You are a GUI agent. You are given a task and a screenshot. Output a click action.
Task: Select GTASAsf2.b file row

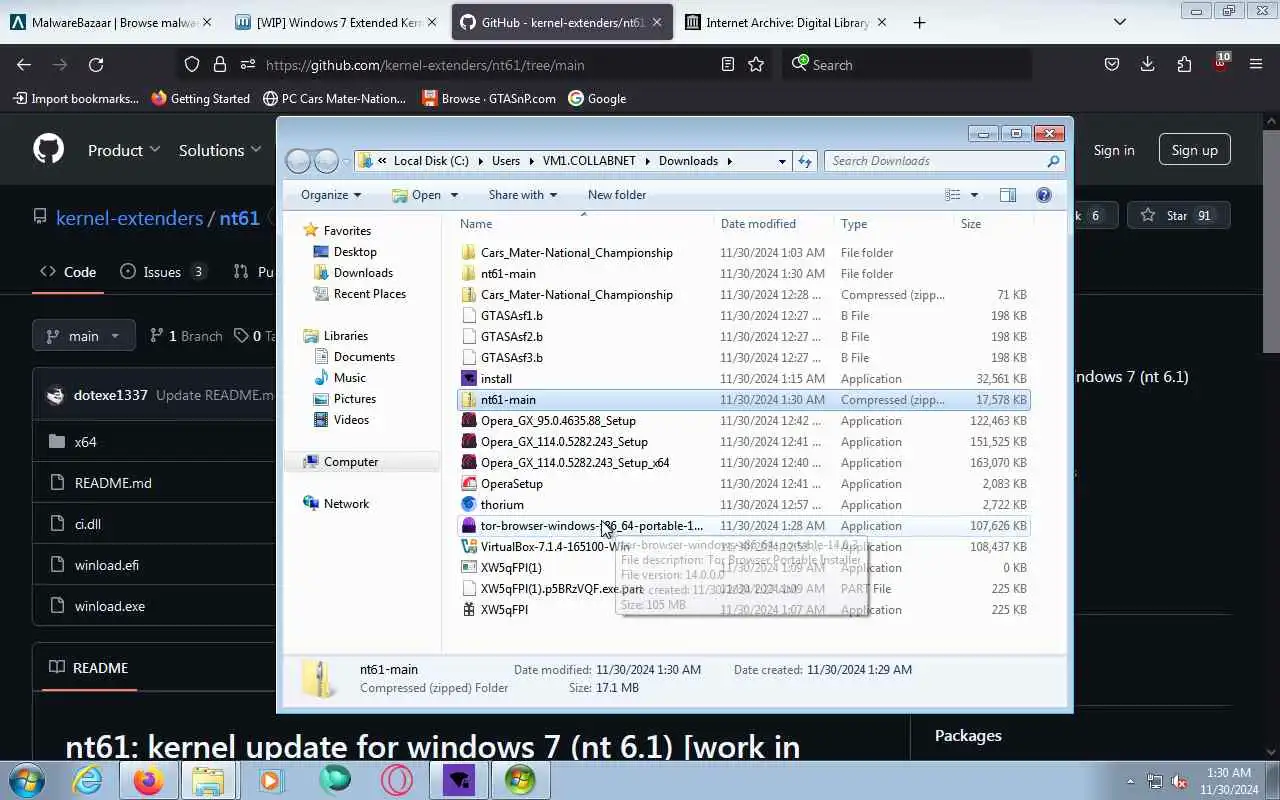(744, 336)
